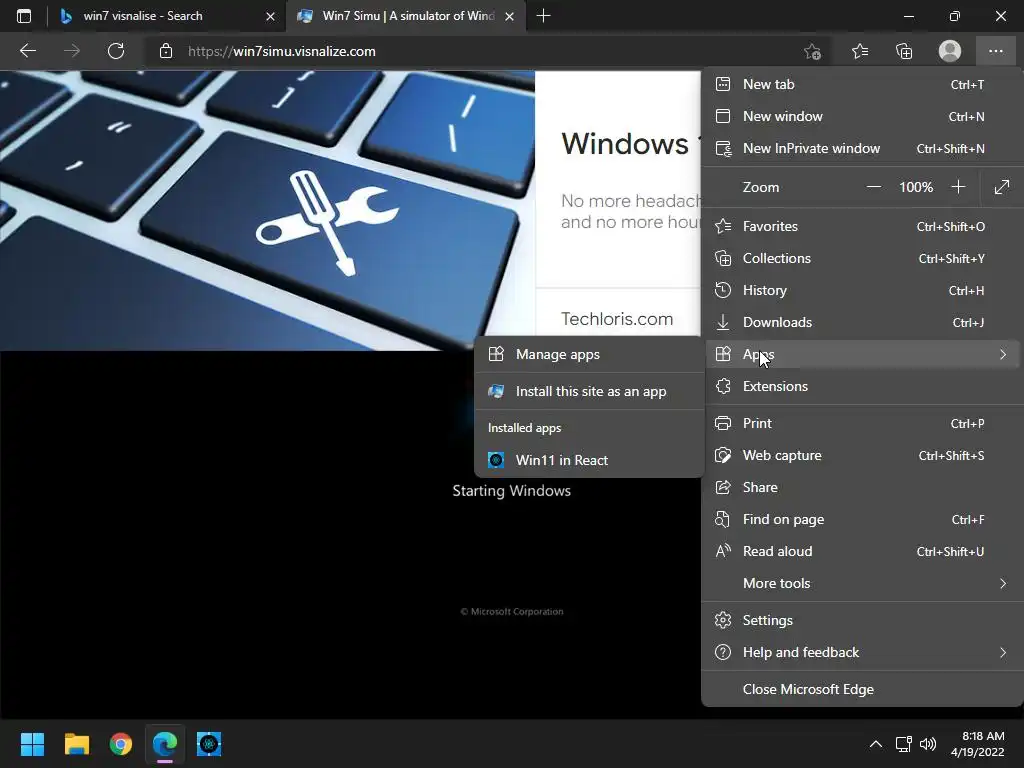Go back to the previous page
Image resolution: width=1024 pixels, height=768 pixels.
27,51
